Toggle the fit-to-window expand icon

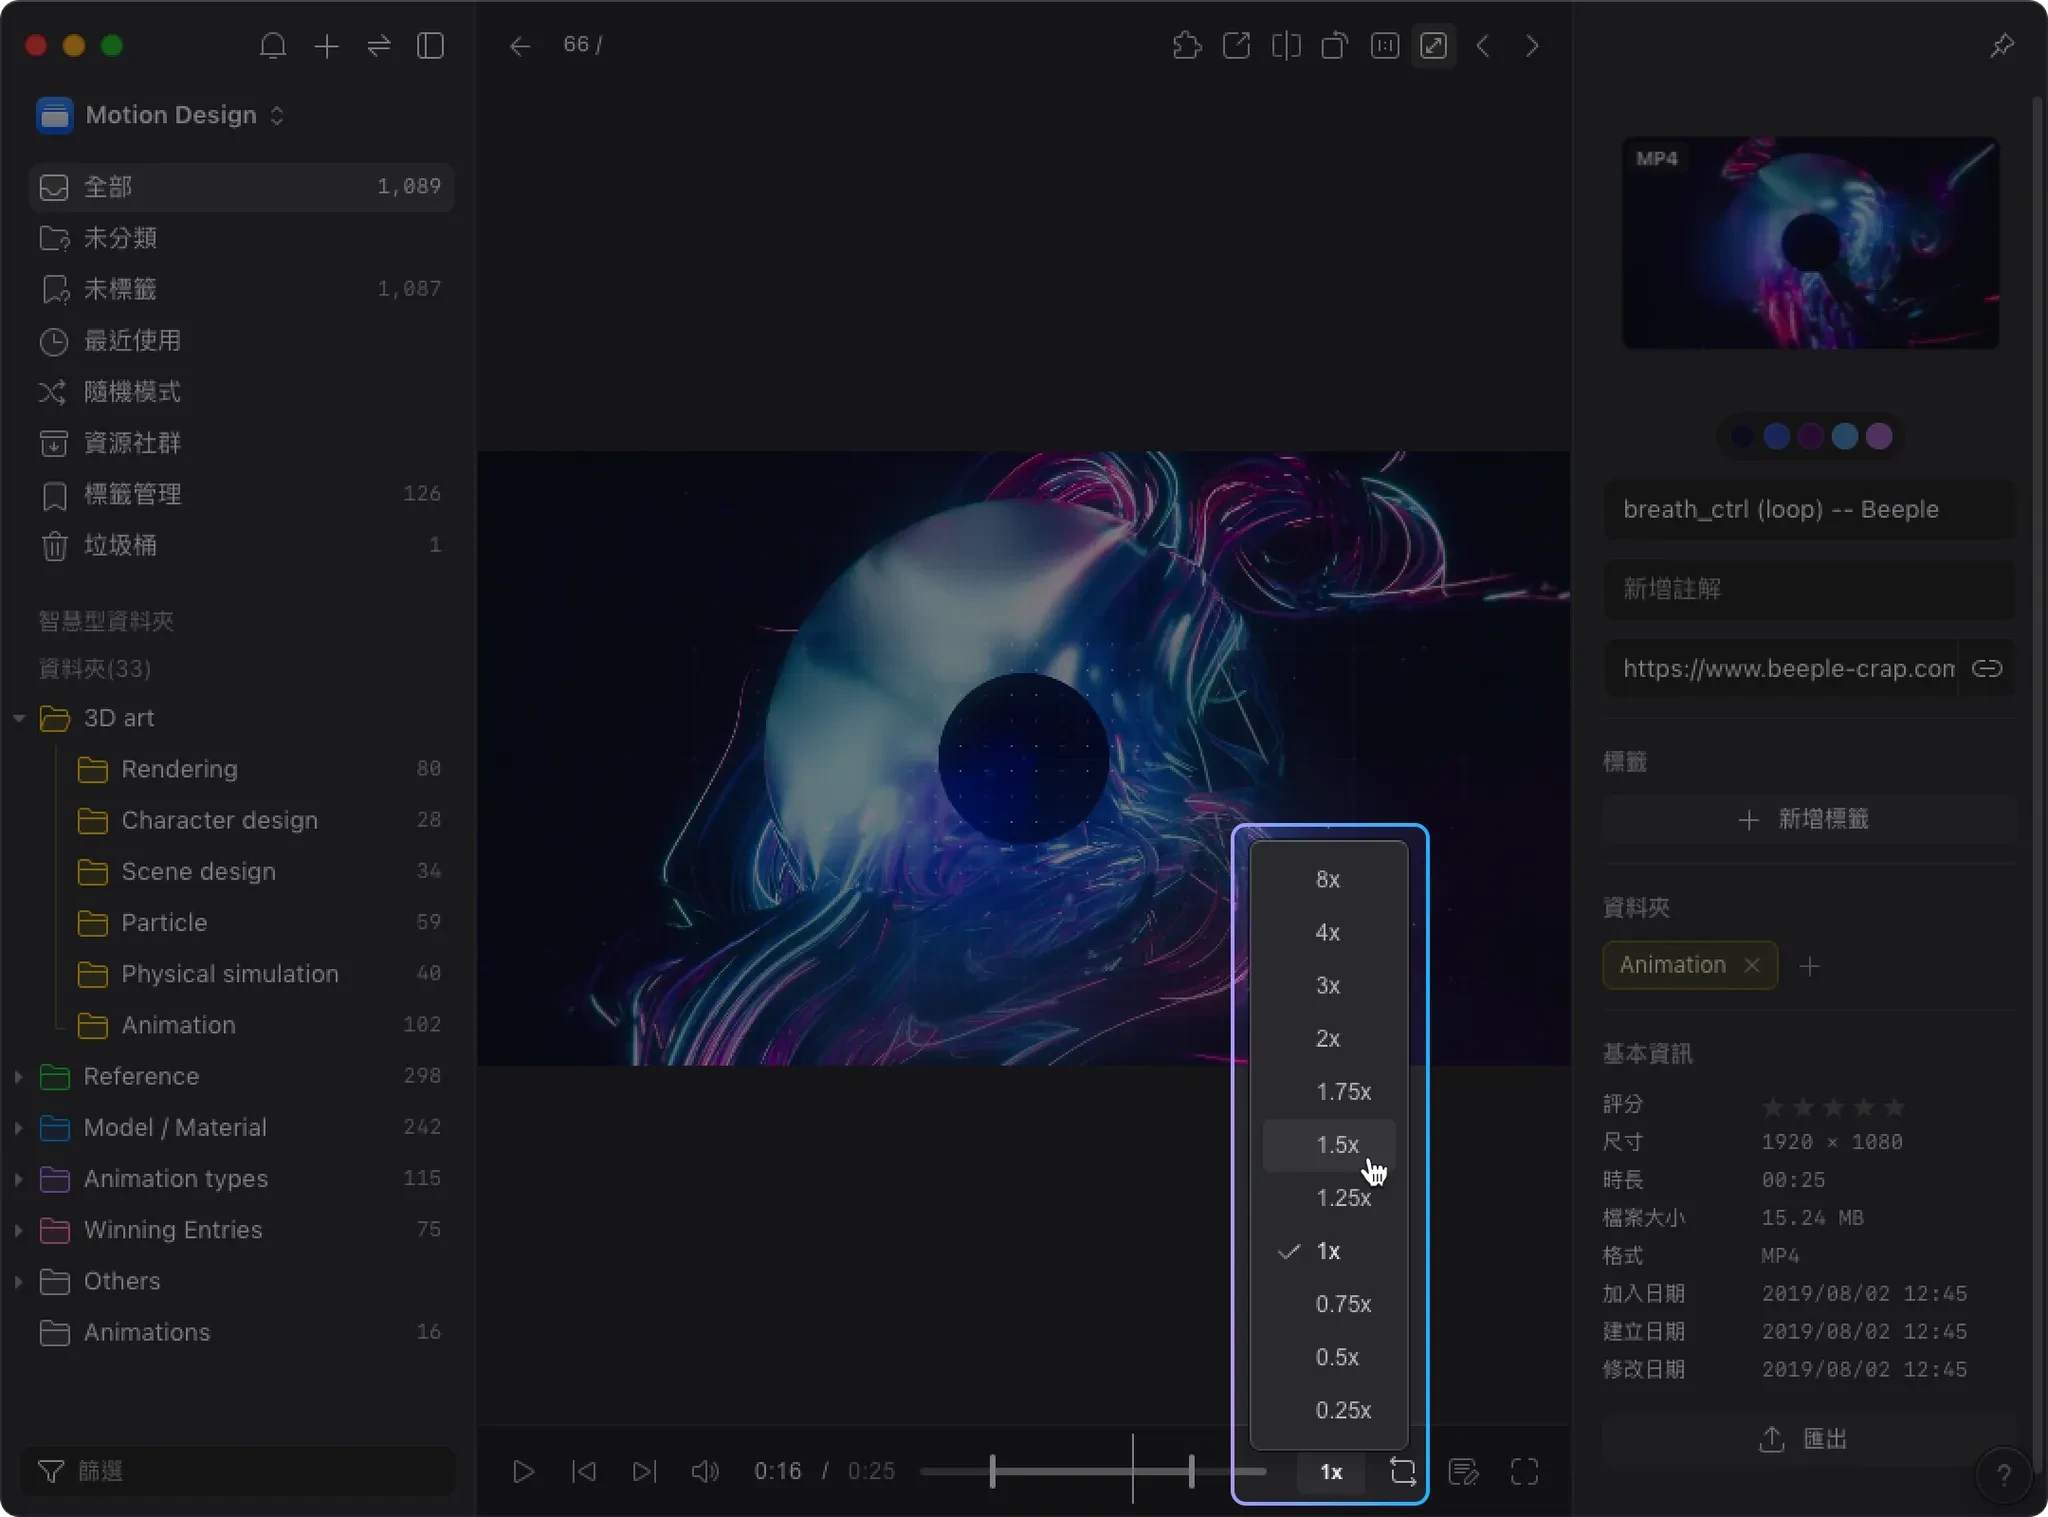point(1434,46)
